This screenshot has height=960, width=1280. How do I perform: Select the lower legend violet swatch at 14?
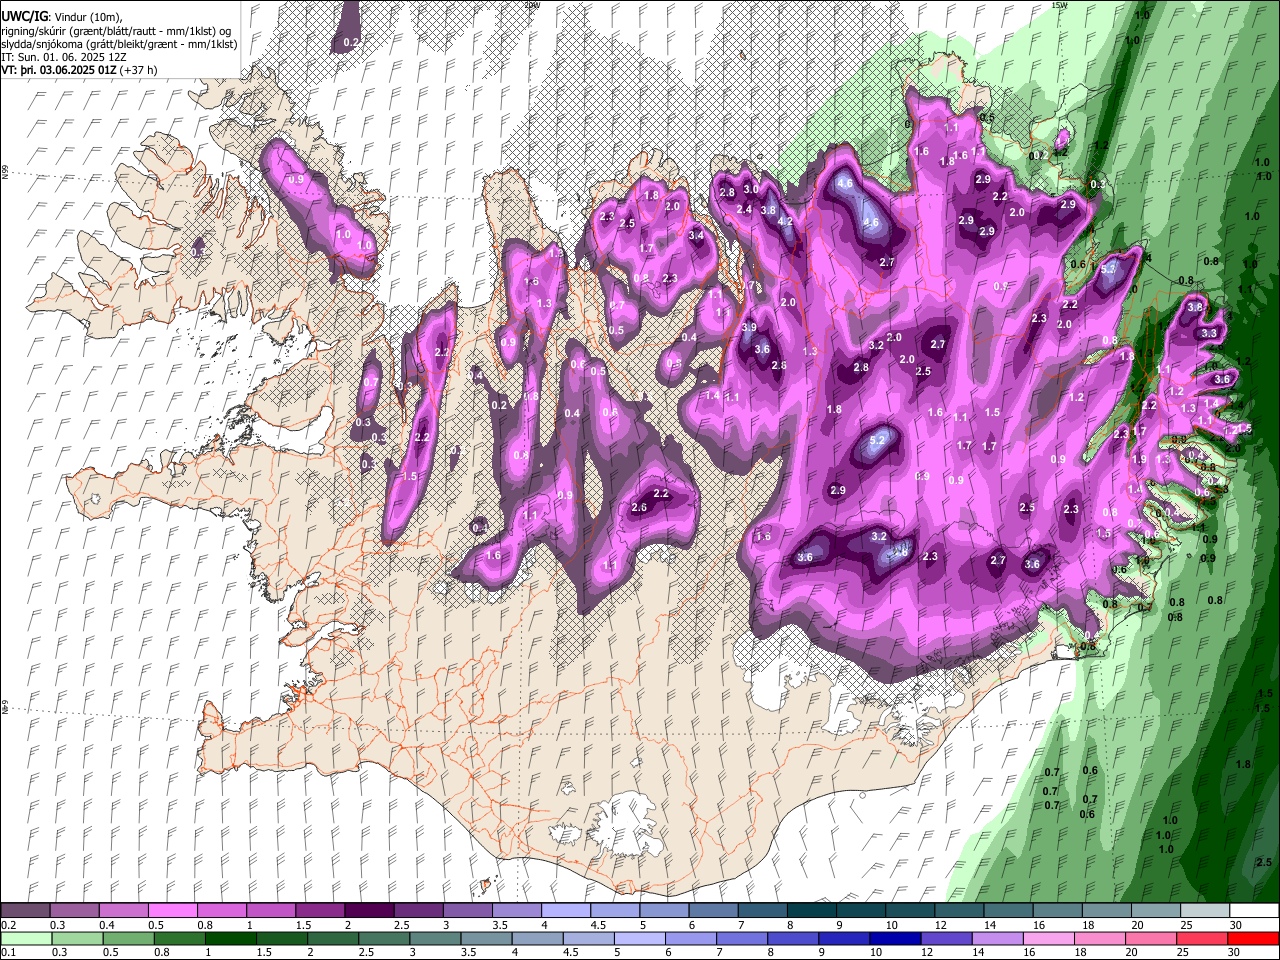(998, 938)
